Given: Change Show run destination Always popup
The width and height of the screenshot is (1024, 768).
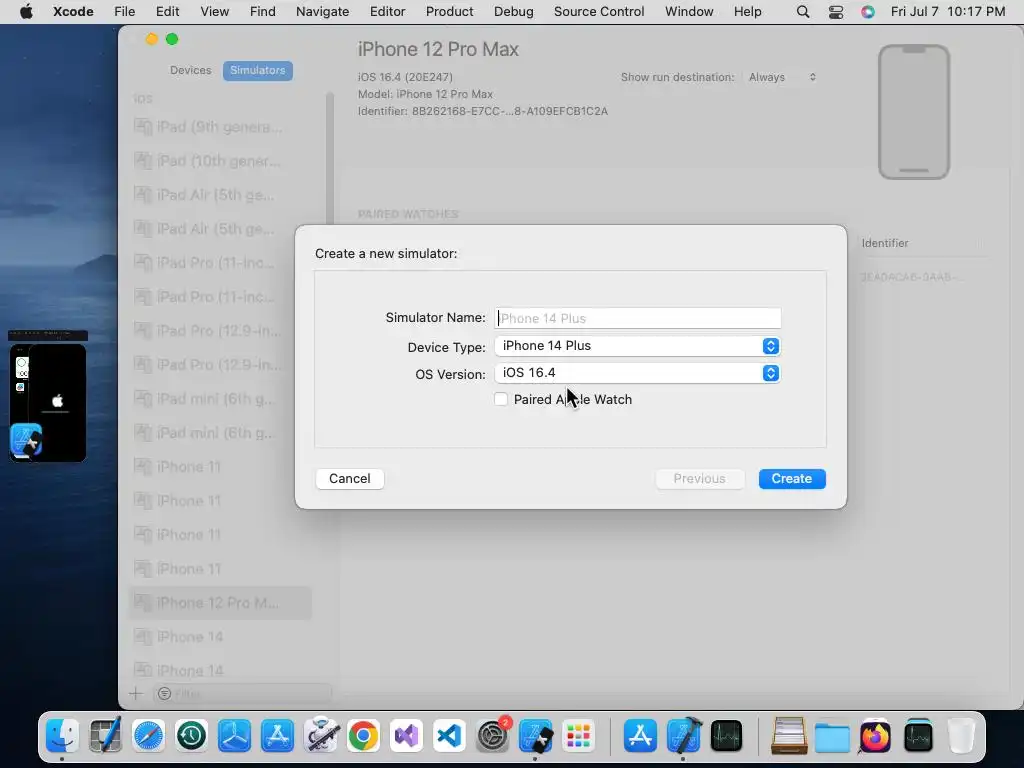Looking at the screenshot, I should 781,77.
